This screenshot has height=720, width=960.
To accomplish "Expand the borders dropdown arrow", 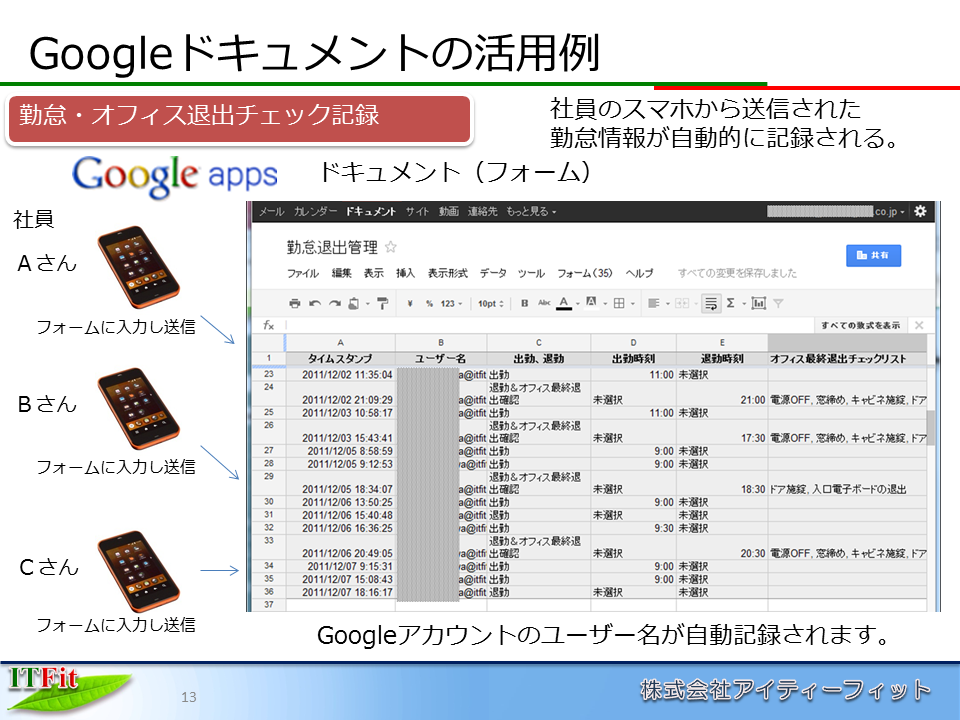I will coord(632,304).
